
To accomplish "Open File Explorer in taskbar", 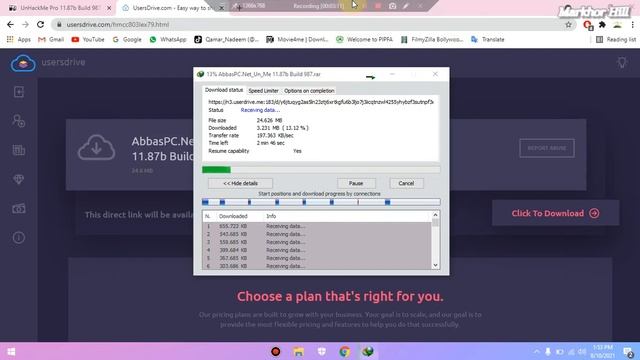I will point(298,351).
